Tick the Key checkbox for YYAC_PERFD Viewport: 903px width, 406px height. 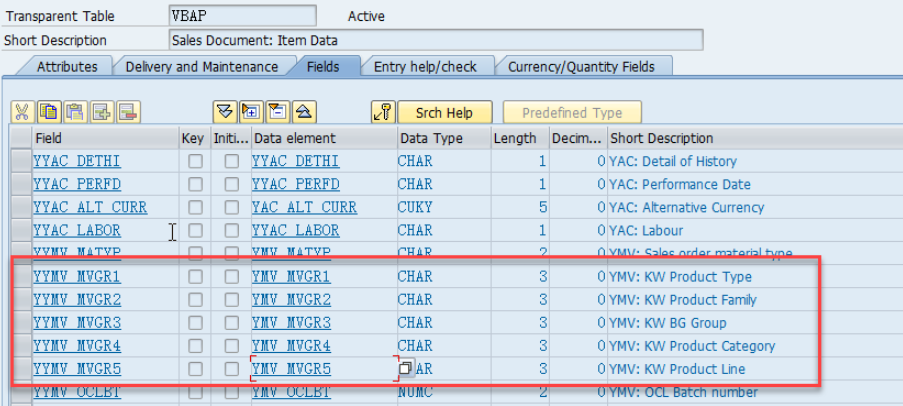[x=195, y=184]
